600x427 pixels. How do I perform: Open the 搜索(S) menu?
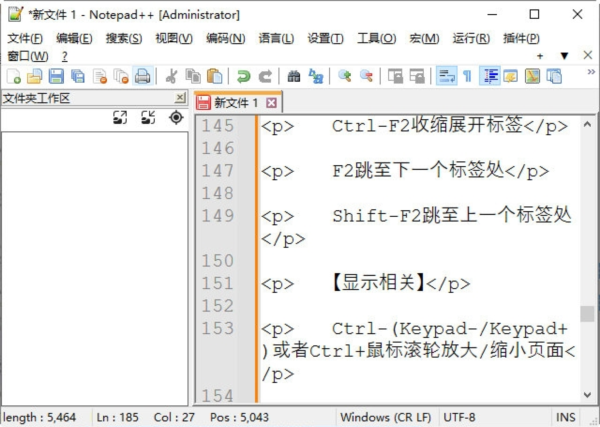(x=124, y=38)
